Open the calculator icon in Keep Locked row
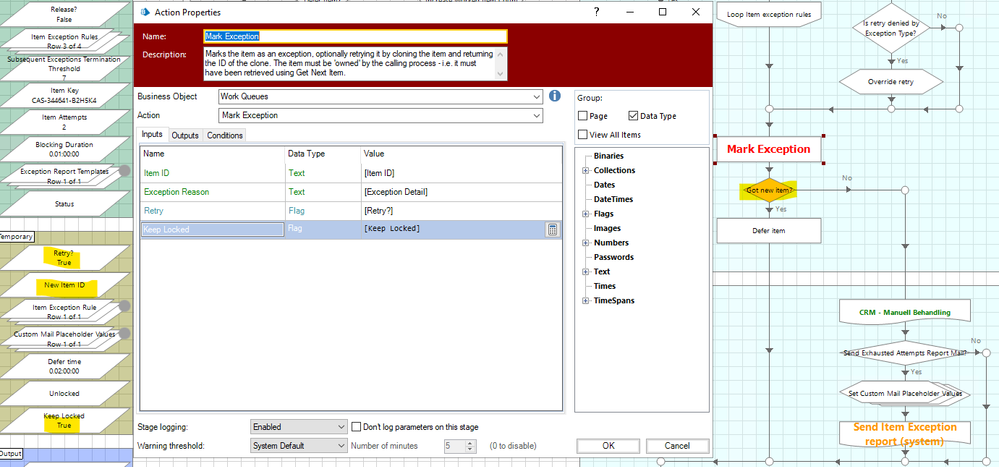 552,229
